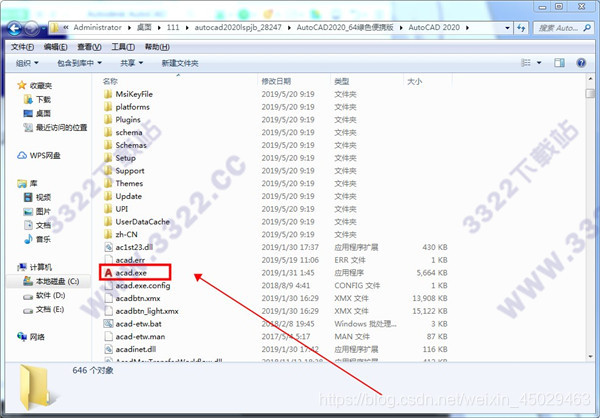Click the search magnifier icon
The image size is (600, 418).
tap(587, 28)
